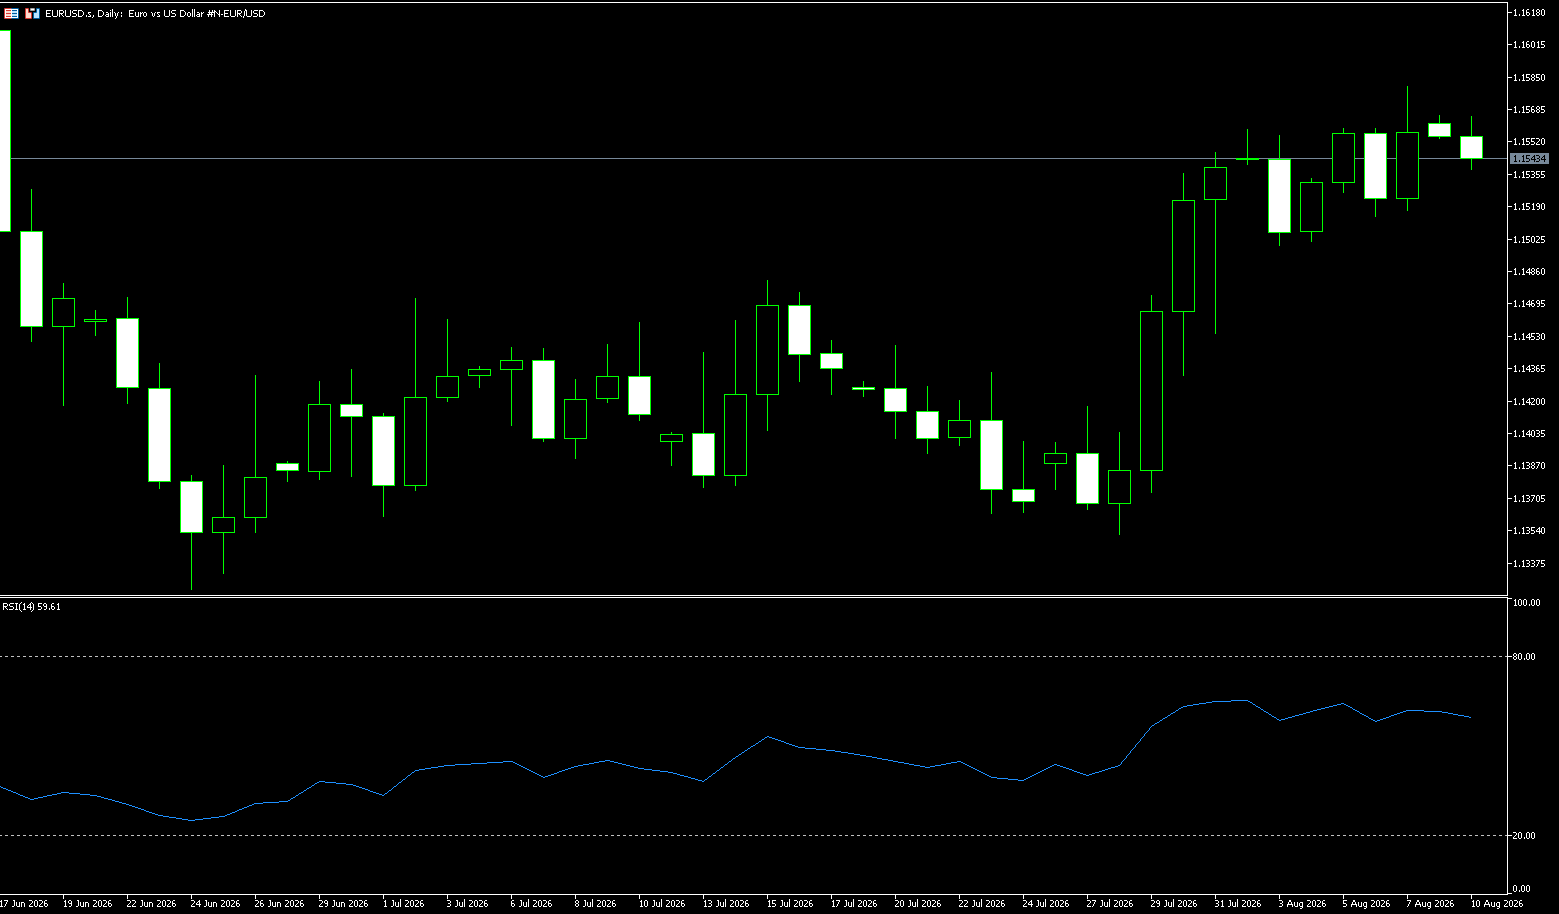Viewport: 1559px width, 914px height.
Task: Click the 1.14035 price scale label
Action: click(x=1530, y=434)
